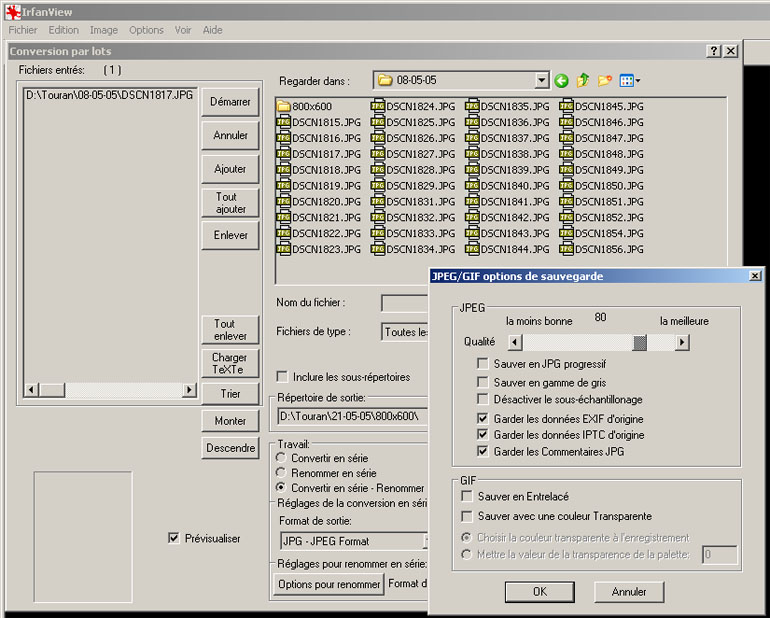Click the Nom du fichier input field
Viewport: 770px width, 618px height.
click(405, 303)
